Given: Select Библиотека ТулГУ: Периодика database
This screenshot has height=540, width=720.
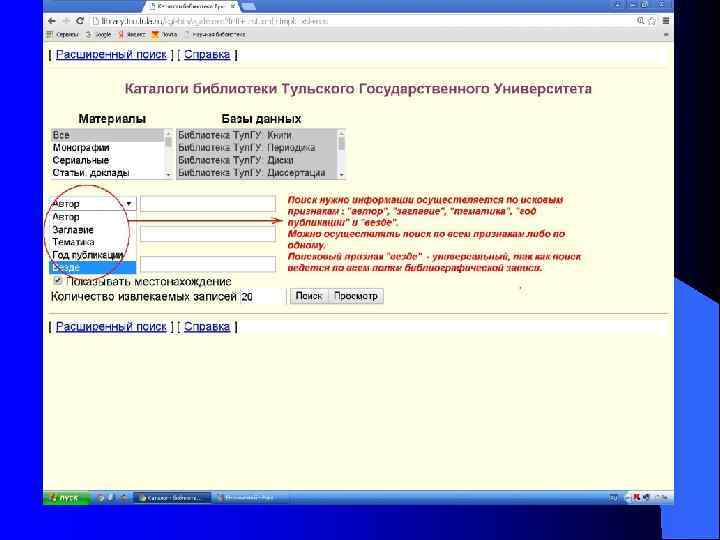Looking at the screenshot, I should (257, 148).
